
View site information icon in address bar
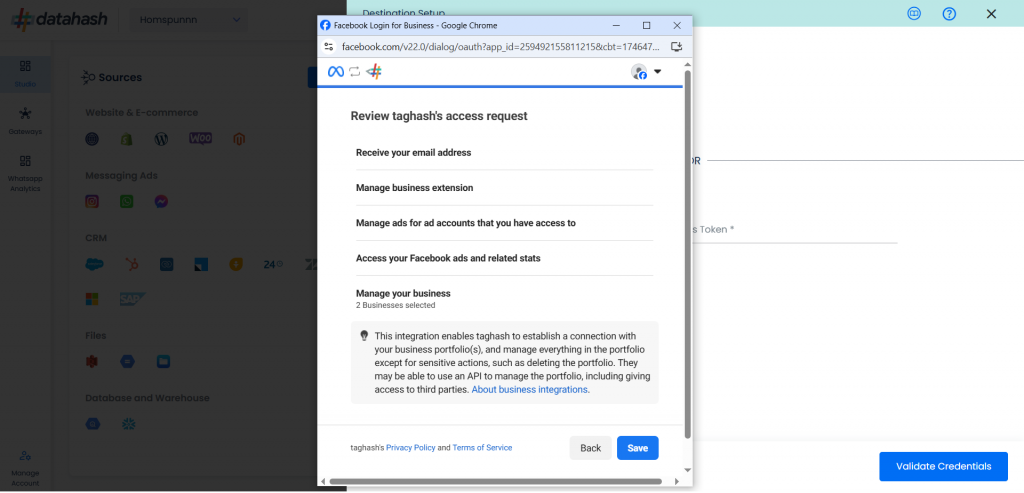[328, 46]
